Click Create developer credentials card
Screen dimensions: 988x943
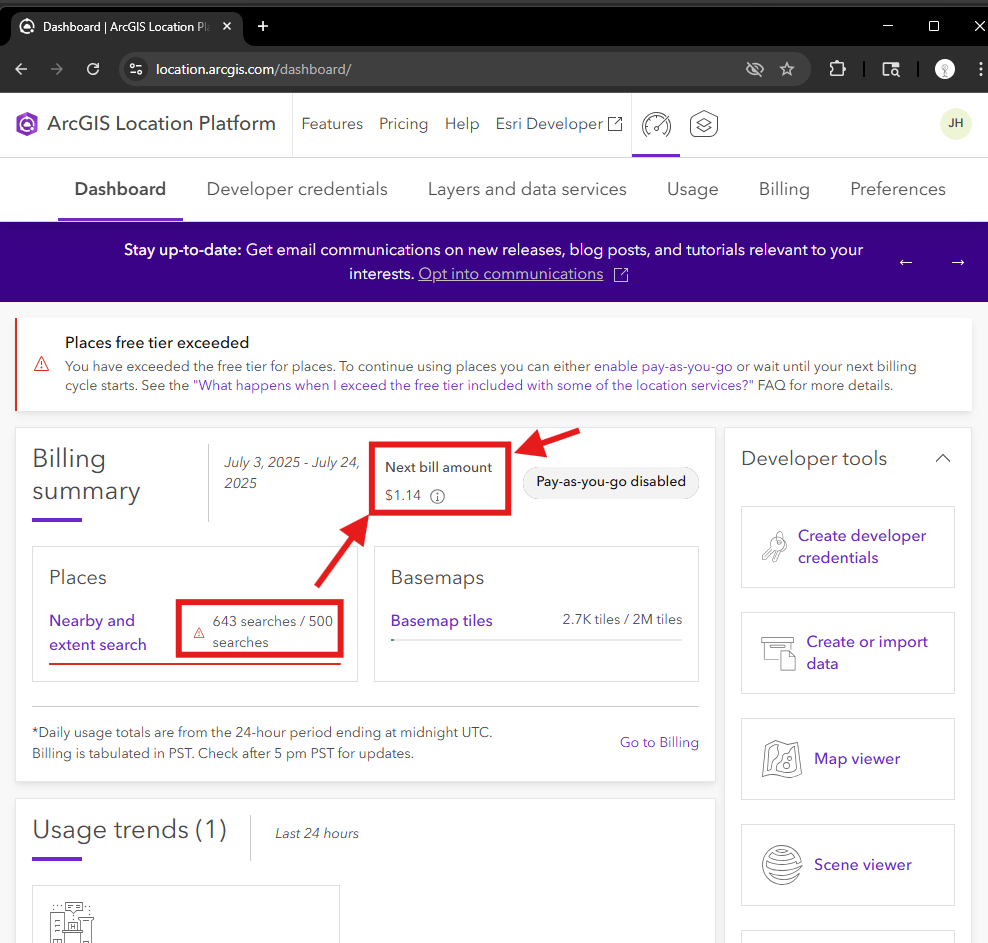tap(847, 547)
